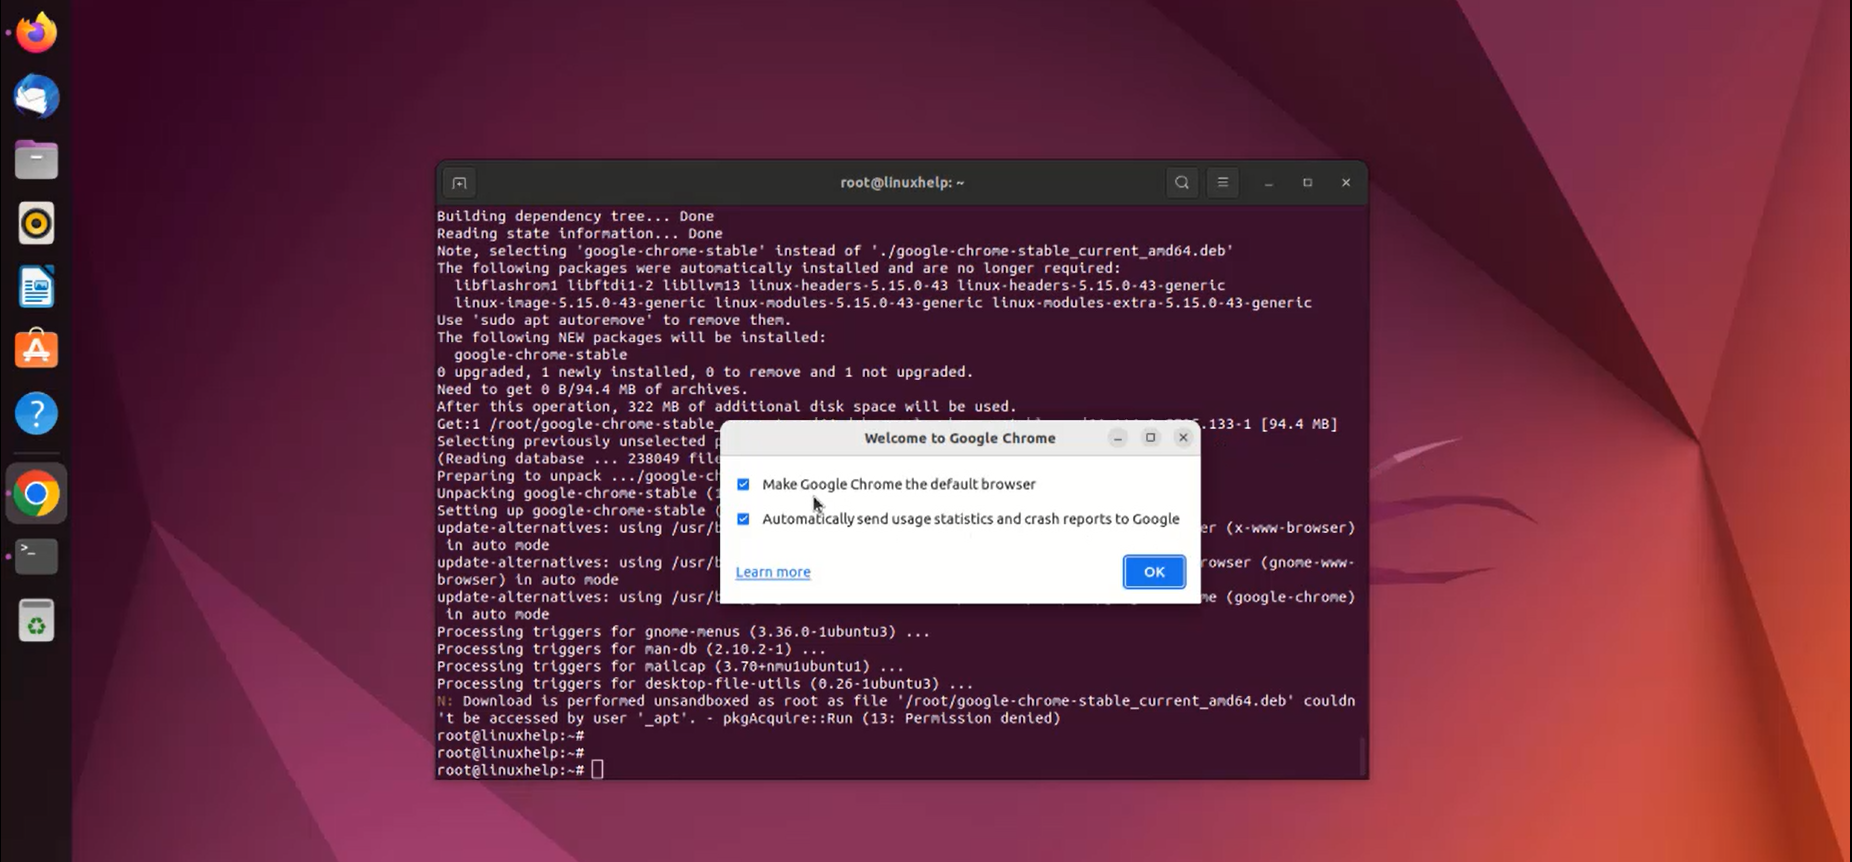Click the 'Welcome to Google Chrome' title

point(960,438)
